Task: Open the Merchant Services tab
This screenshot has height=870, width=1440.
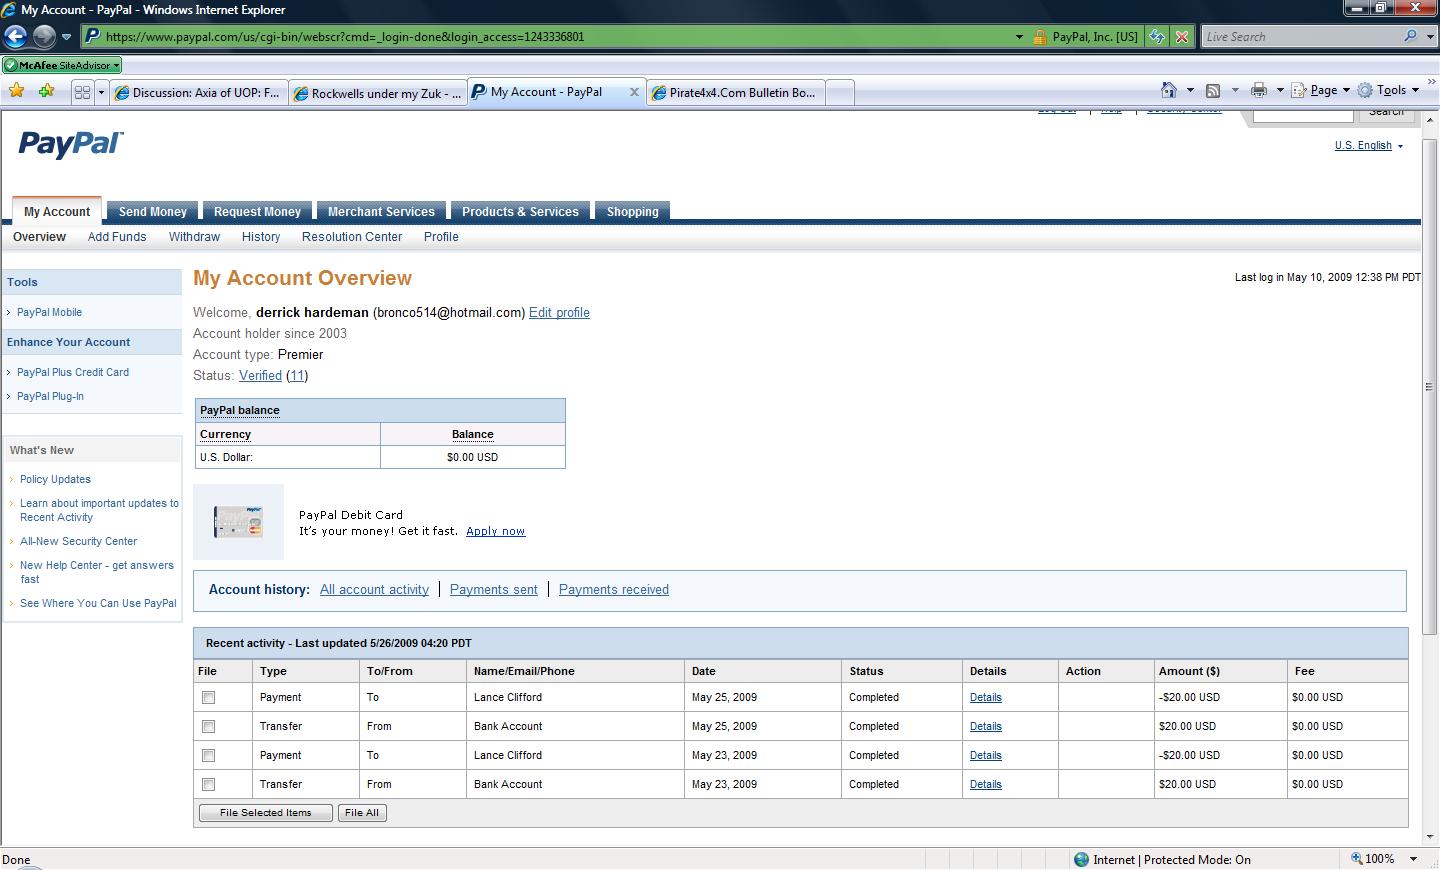Action: [x=381, y=212]
